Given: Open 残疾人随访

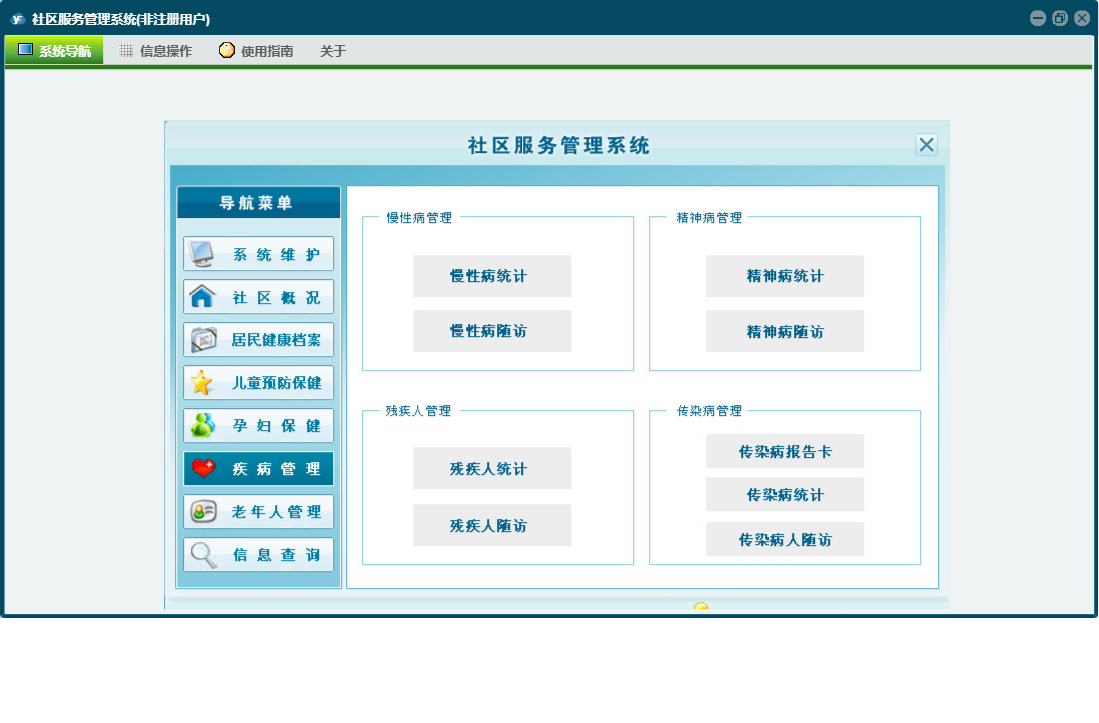Looking at the screenshot, I should point(492,525).
